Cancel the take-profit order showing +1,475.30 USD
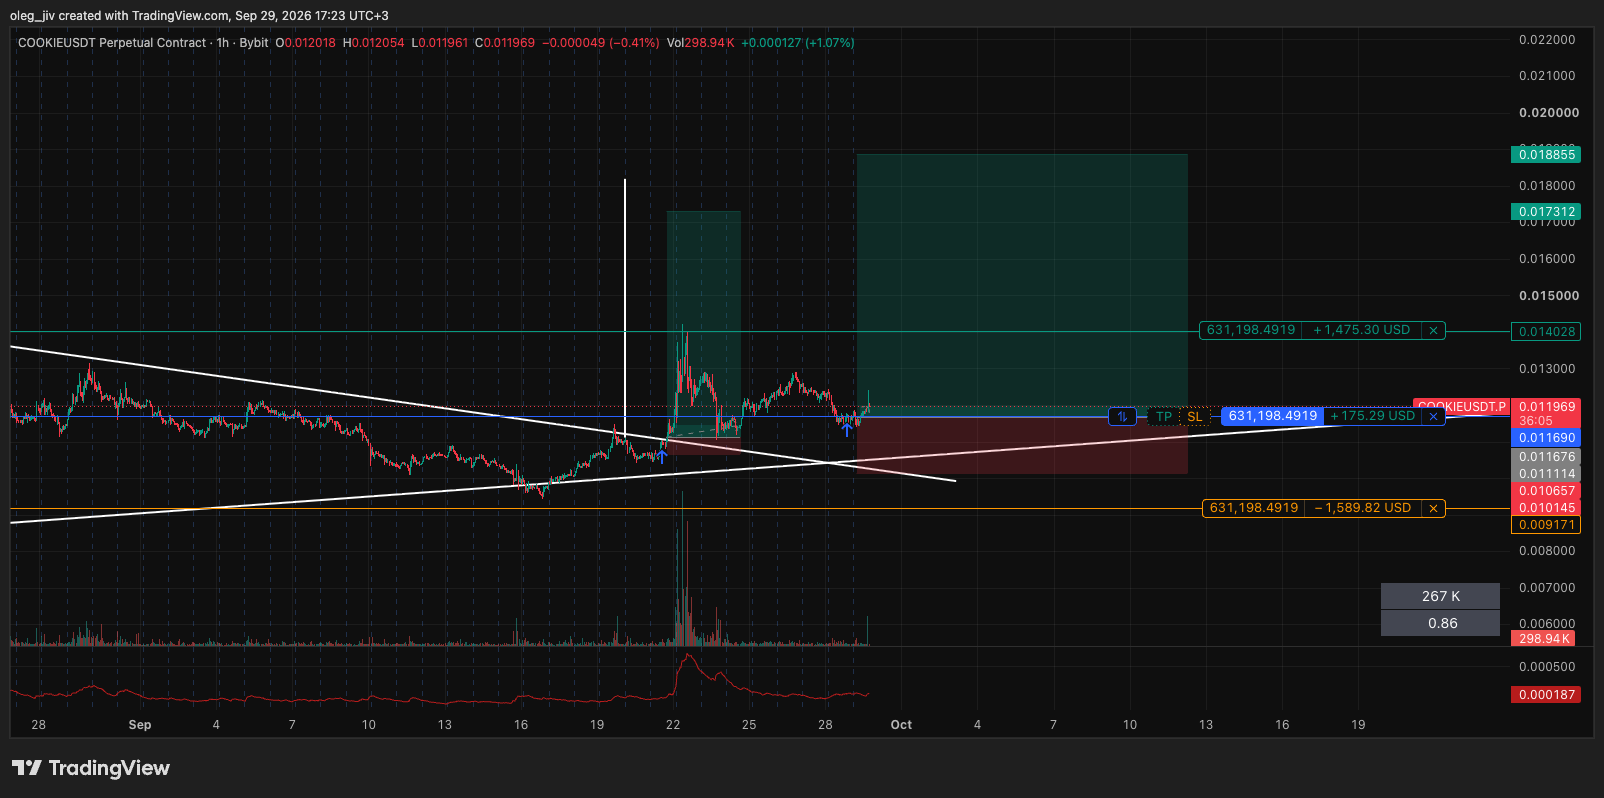Image resolution: width=1604 pixels, height=798 pixels. pyautogui.click(x=1433, y=330)
